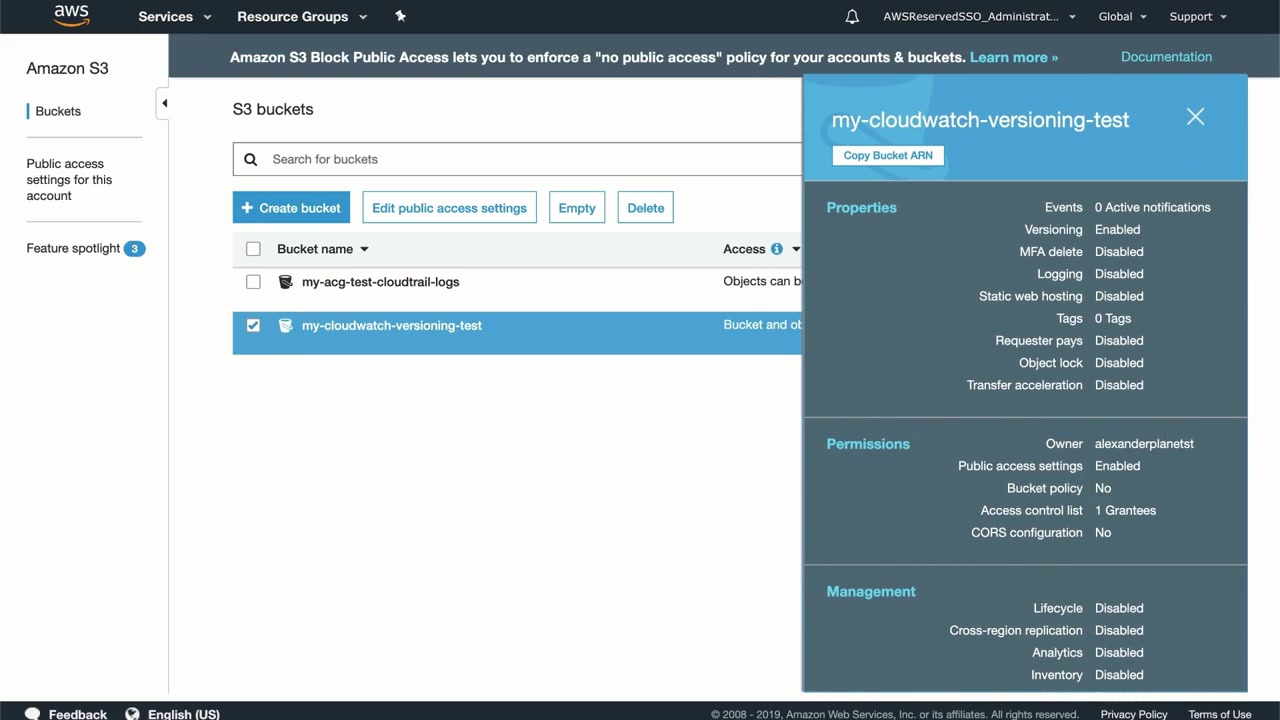Click the Transfer acceleration Disabled value
Screen dimensions: 1280x720
pyautogui.click(x=1119, y=385)
